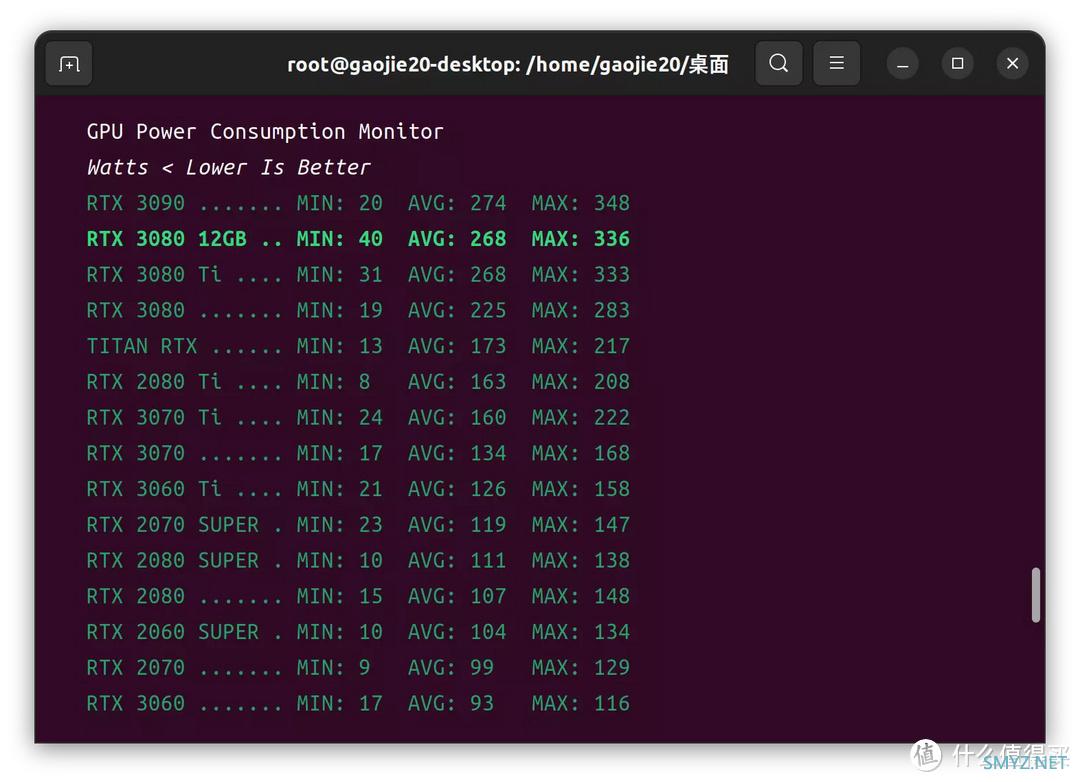Open a new terminal tab

click(x=69, y=64)
